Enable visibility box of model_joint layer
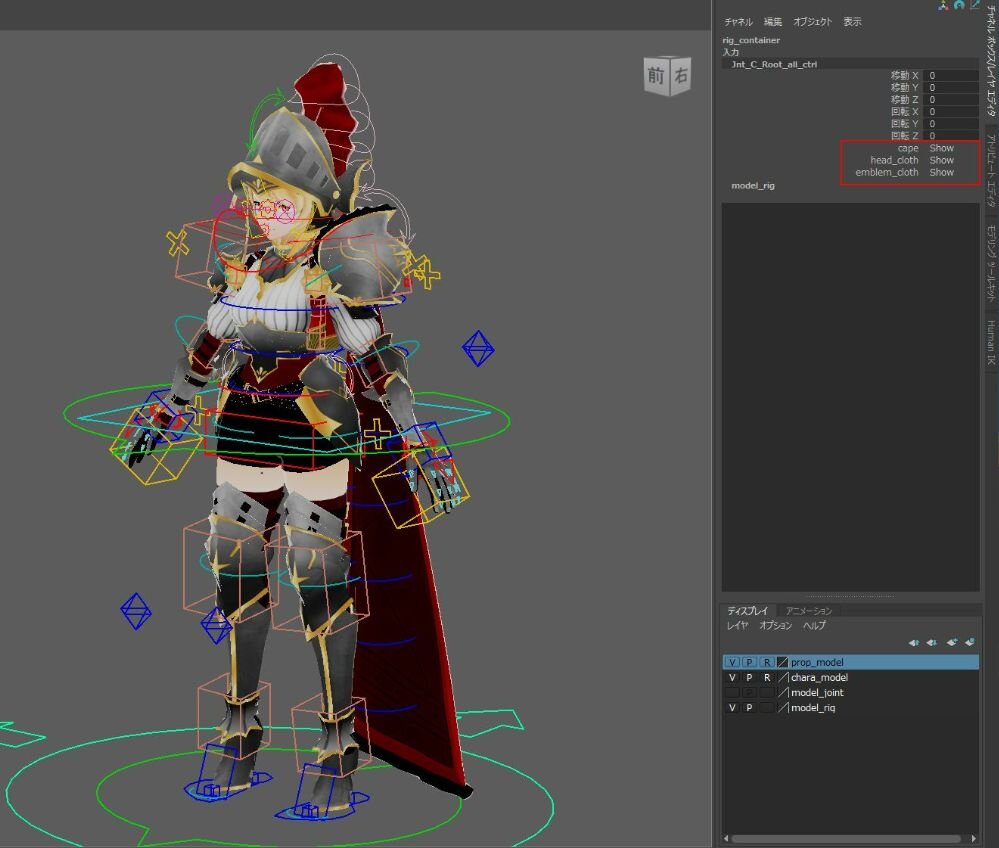 pyautogui.click(x=732, y=693)
